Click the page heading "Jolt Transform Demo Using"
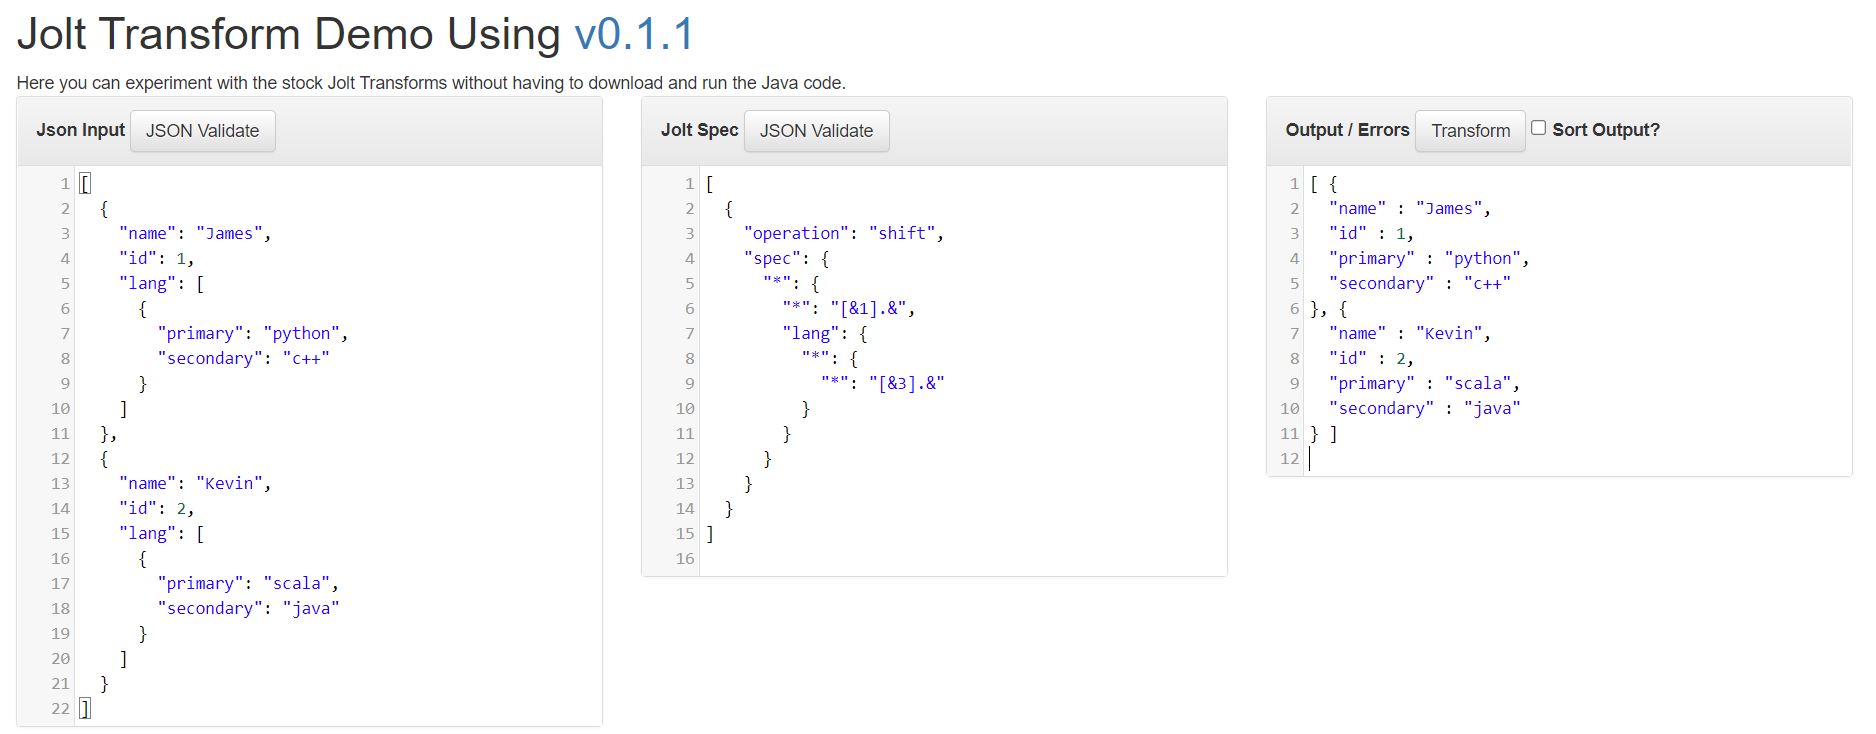The image size is (1876, 734). point(288,34)
